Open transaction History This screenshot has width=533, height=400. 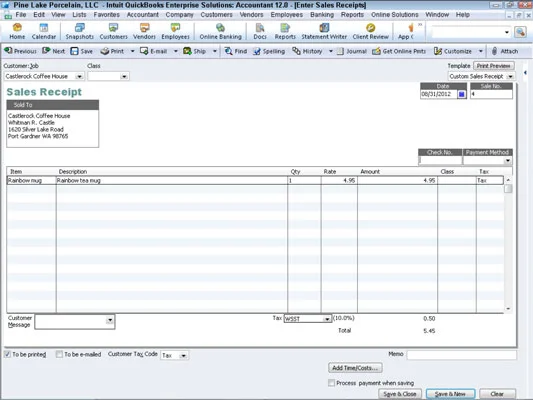(307, 51)
